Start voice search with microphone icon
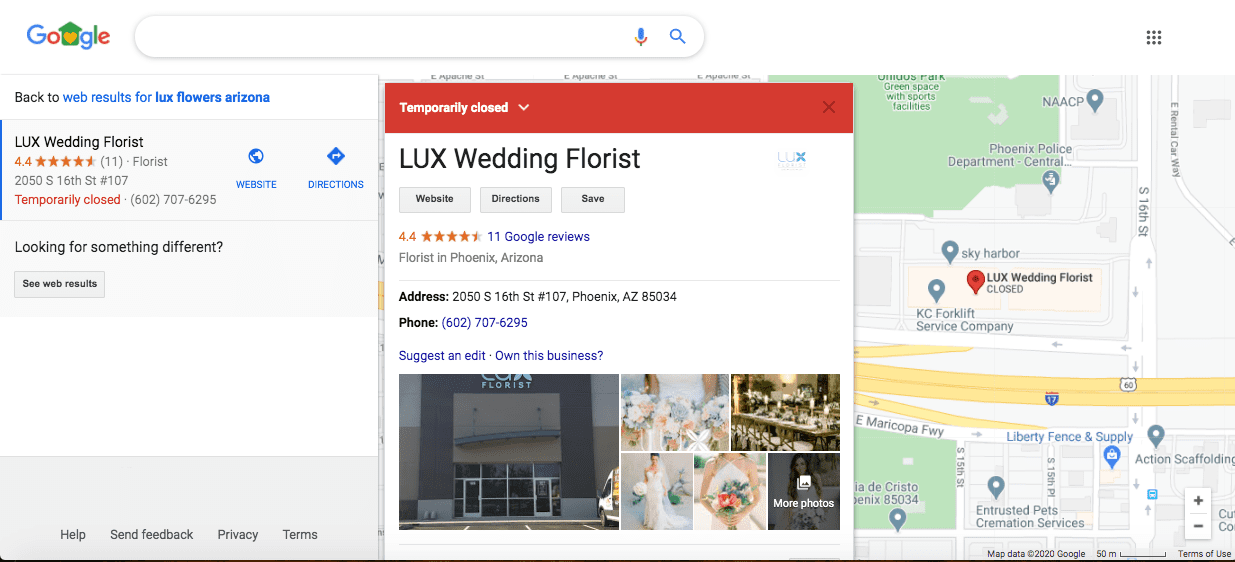1235x562 pixels. pyautogui.click(x=641, y=37)
